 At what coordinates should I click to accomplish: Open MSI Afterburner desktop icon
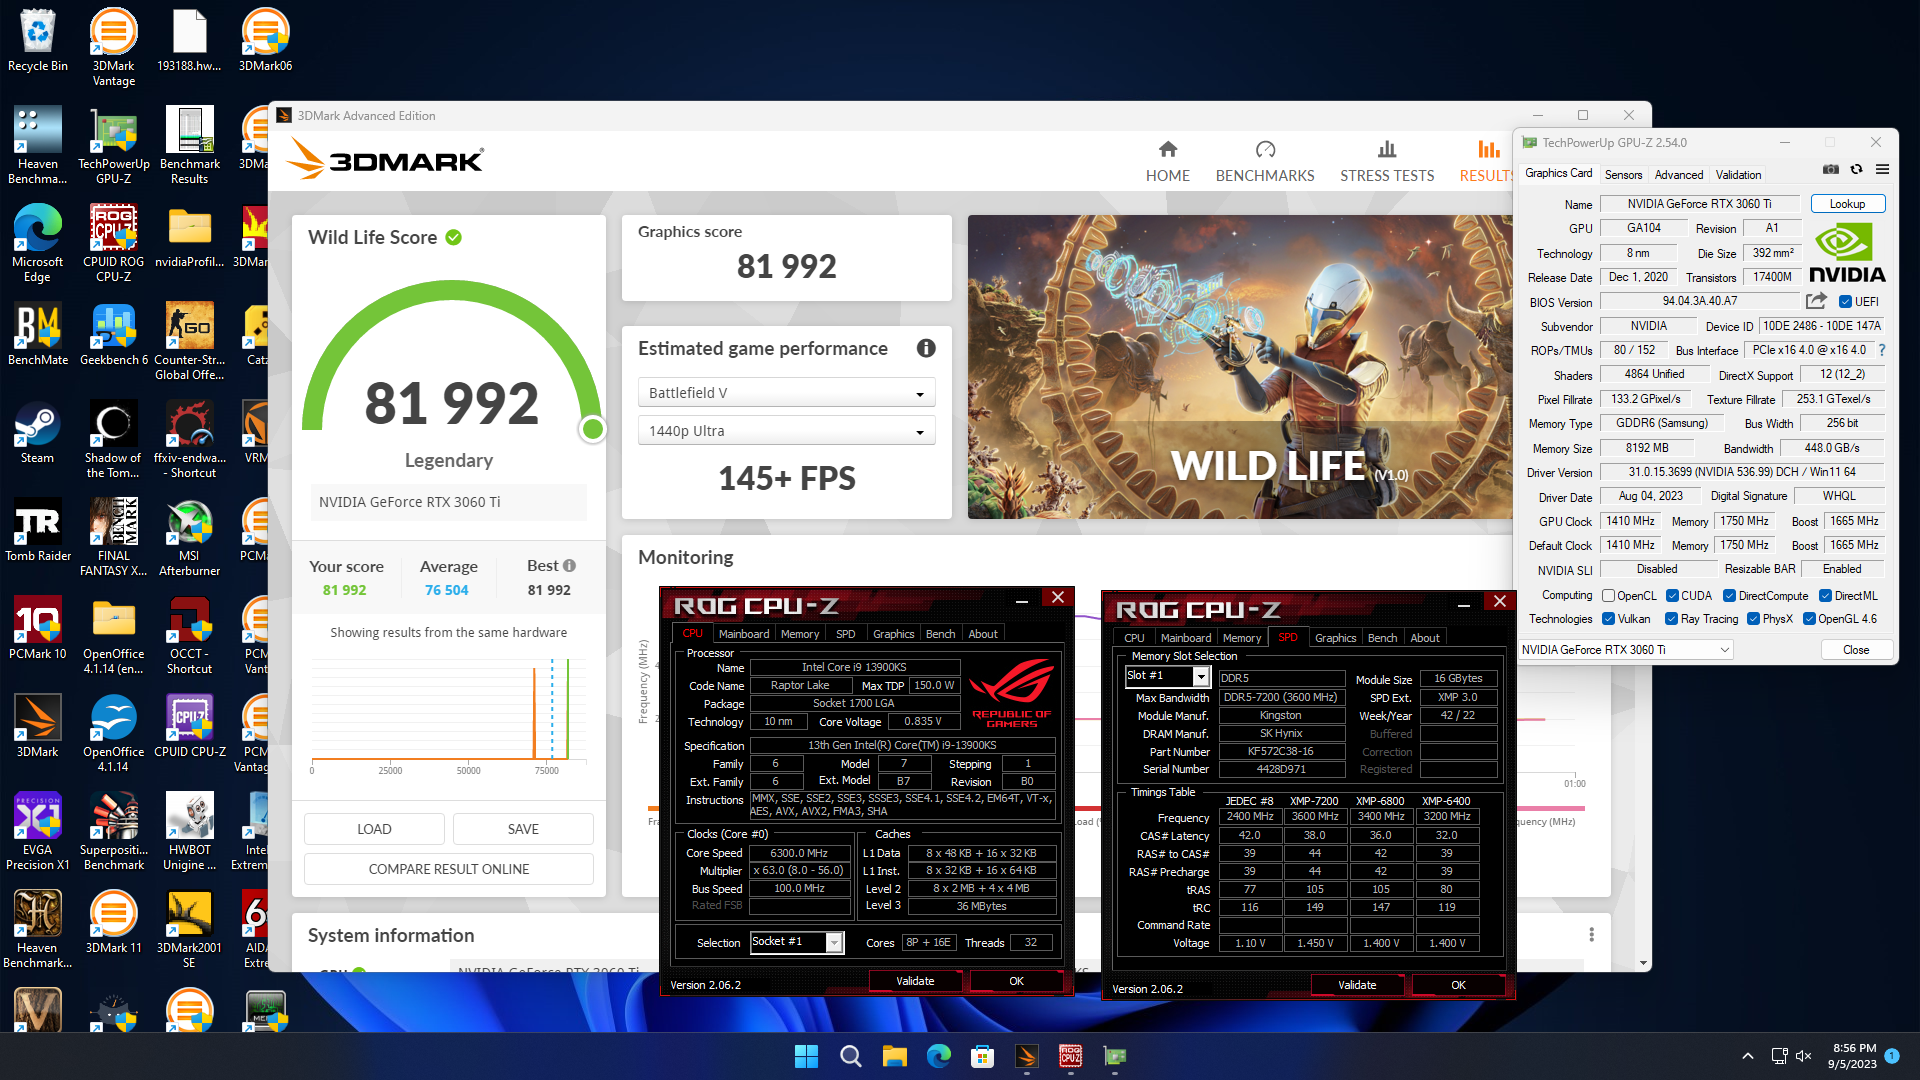(x=190, y=538)
